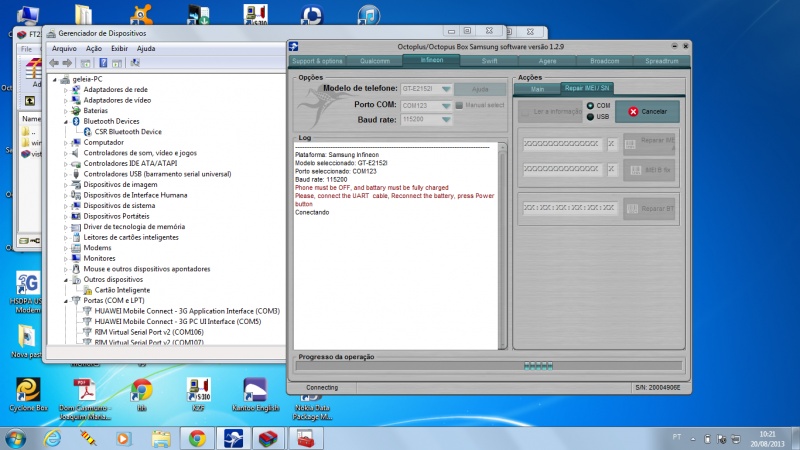This screenshot has width=800, height=450.
Task: Open the Kantoo English desktop shortcut
Action: pos(255,394)
